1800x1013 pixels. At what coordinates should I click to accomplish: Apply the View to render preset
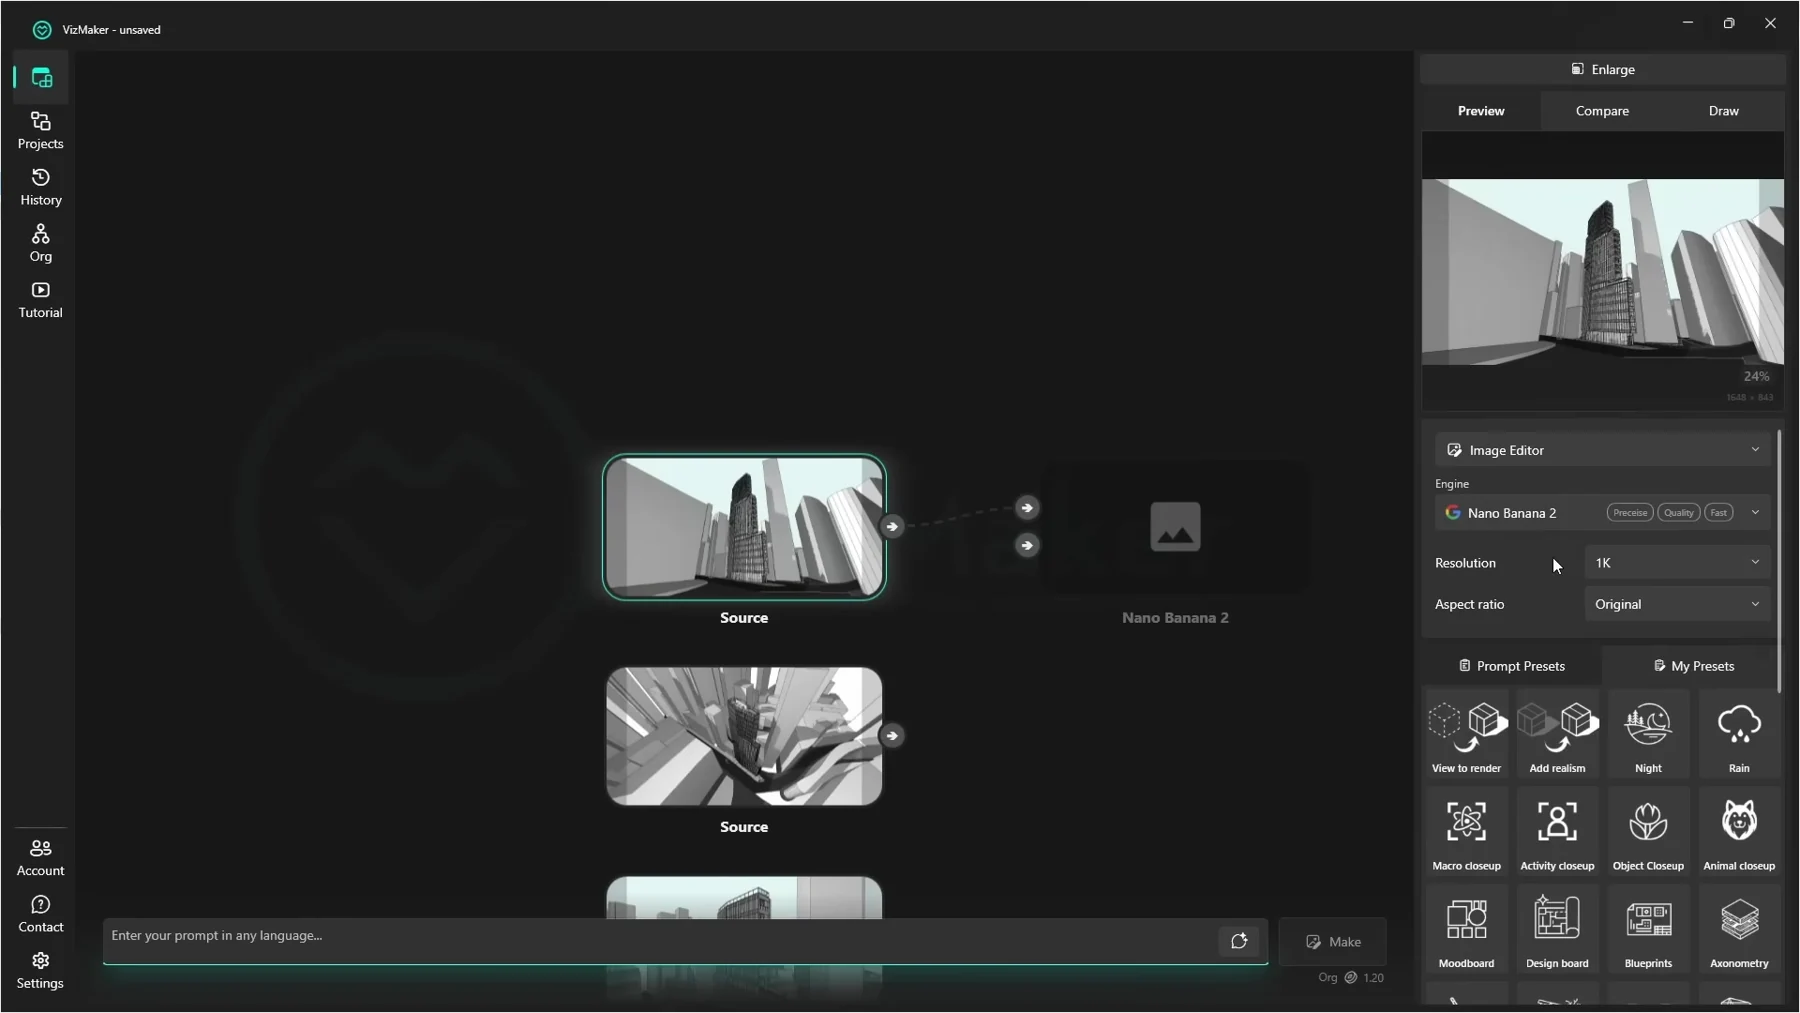[1466, 734]
